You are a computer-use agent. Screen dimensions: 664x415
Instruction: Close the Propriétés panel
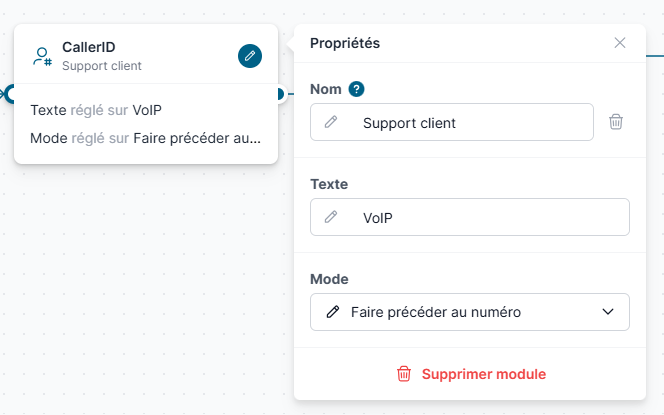pyautogui.click(x=620, y=43)
